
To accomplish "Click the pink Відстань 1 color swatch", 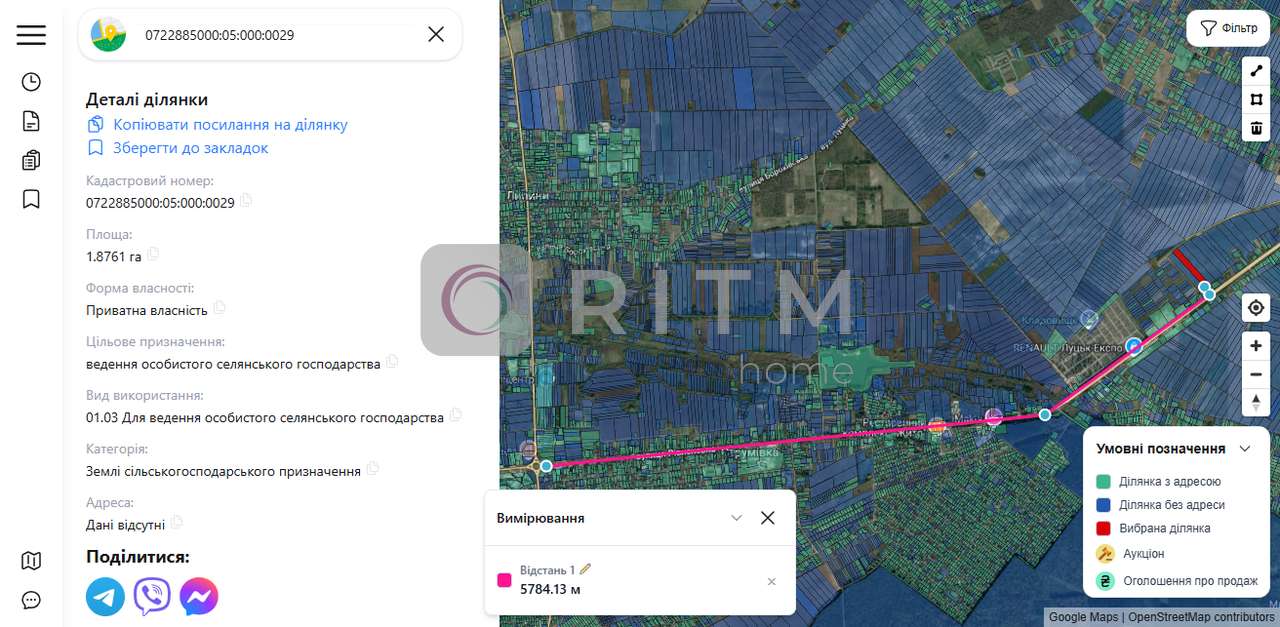I will [x=504, y=580].
